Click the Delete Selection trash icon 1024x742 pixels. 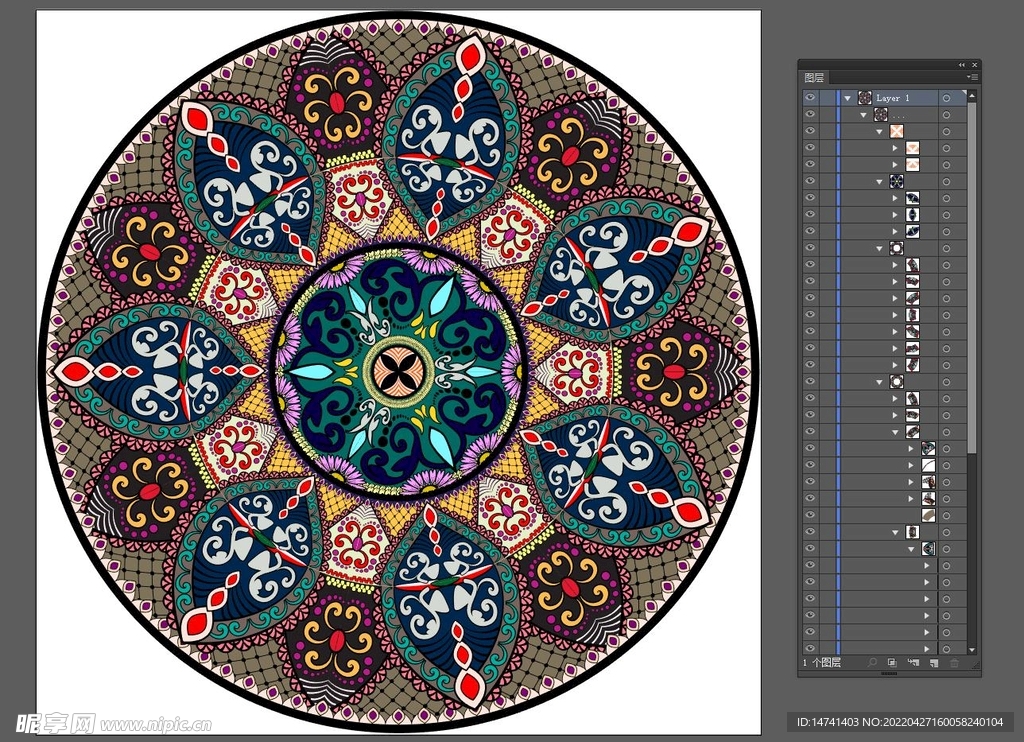click(954, 663)
